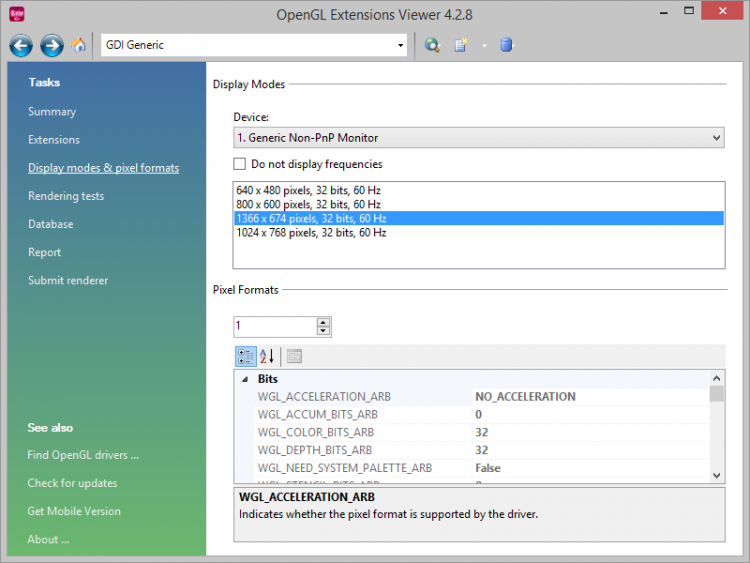750x563 pixels.
Task: Maximize the OpenGL Extensions Viewer window
Action: 689,11
